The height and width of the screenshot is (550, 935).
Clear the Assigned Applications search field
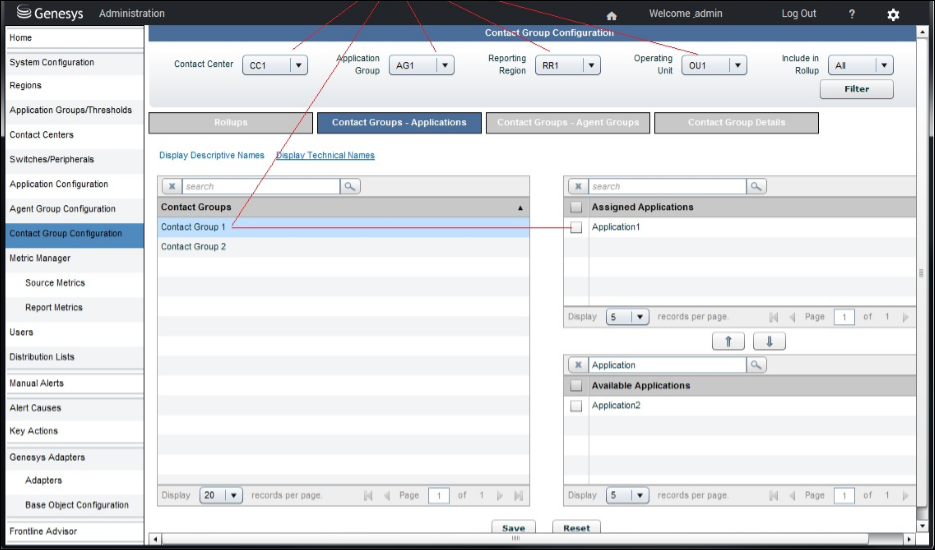[578, 187]
